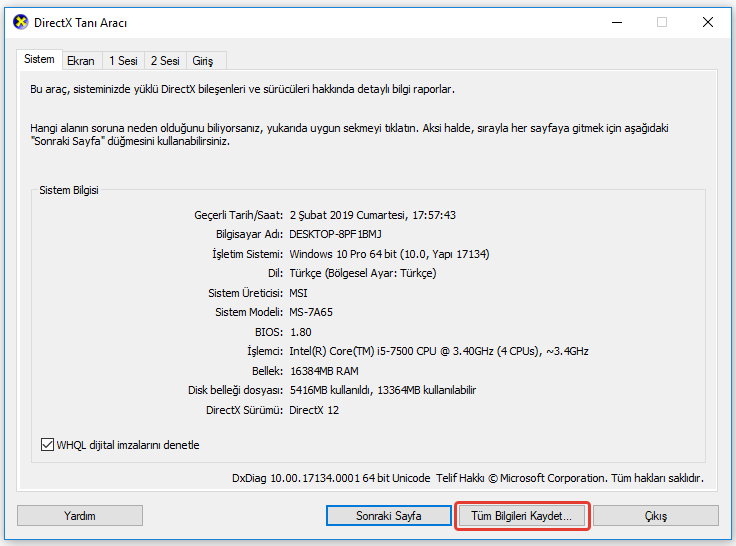This screenshot has height=546, width=736.
Task: Open the 1 Sesi tab
Action: 123,61
